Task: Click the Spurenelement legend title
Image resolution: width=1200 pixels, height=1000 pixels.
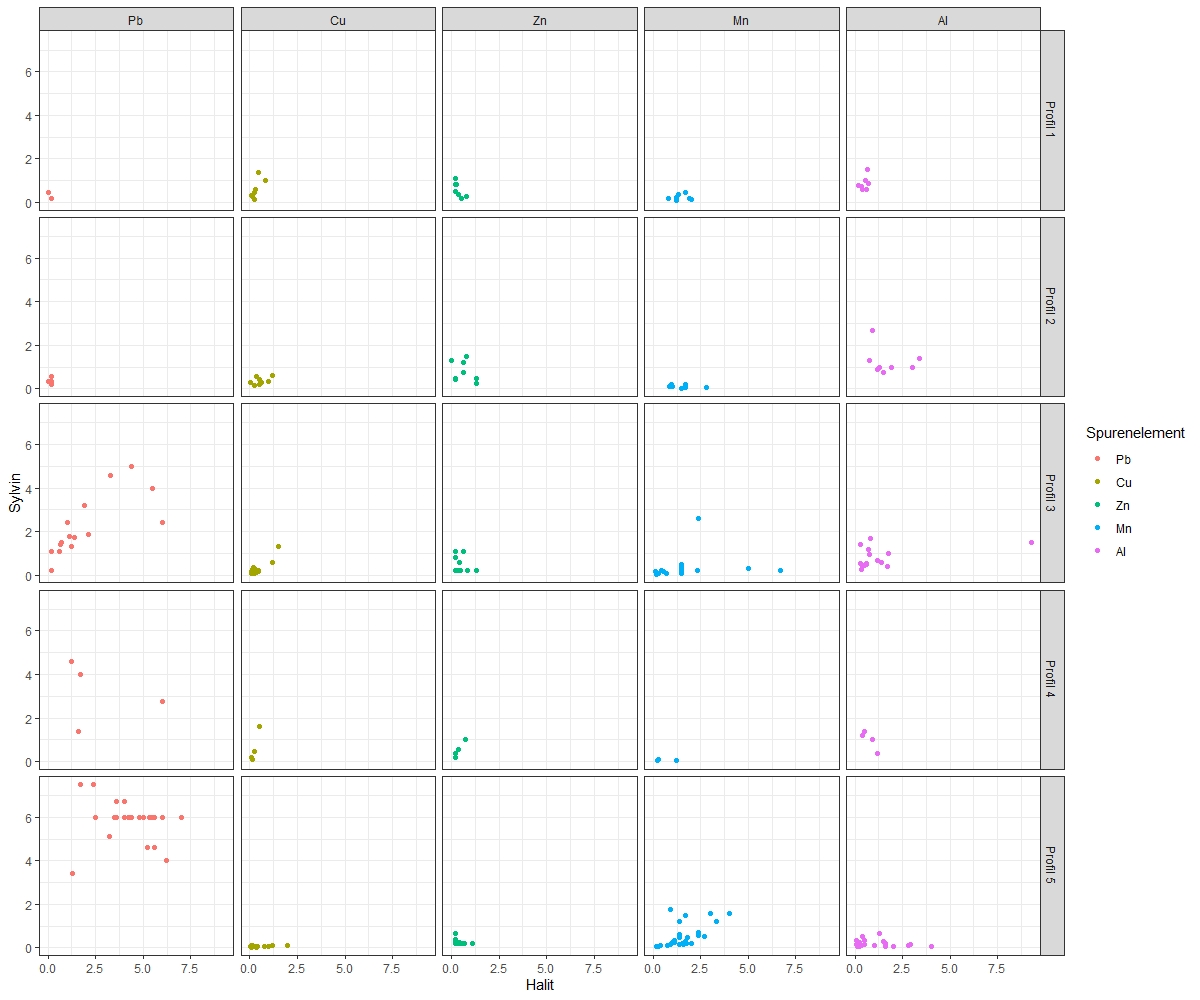Action: click(x=1135, y=433)
